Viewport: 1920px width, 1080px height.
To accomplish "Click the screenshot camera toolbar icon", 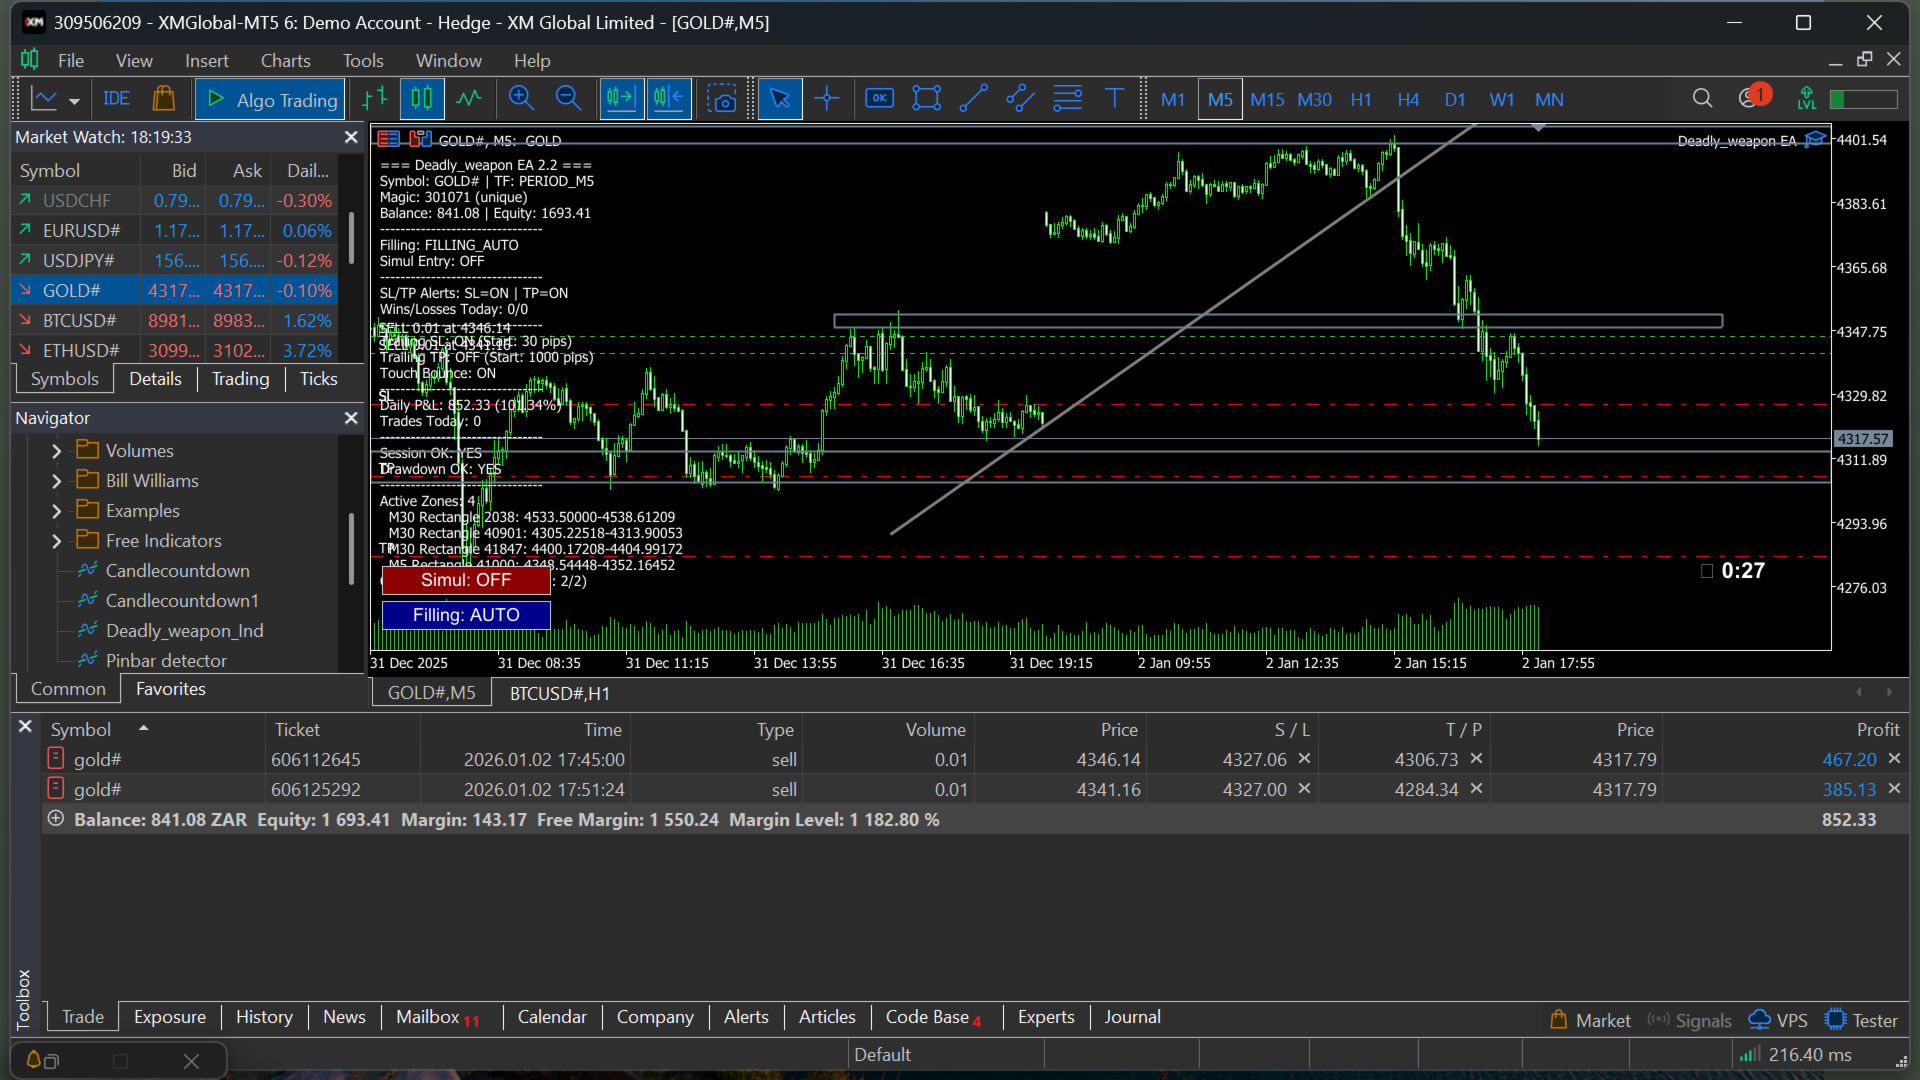I will click(x=721, y=99).
